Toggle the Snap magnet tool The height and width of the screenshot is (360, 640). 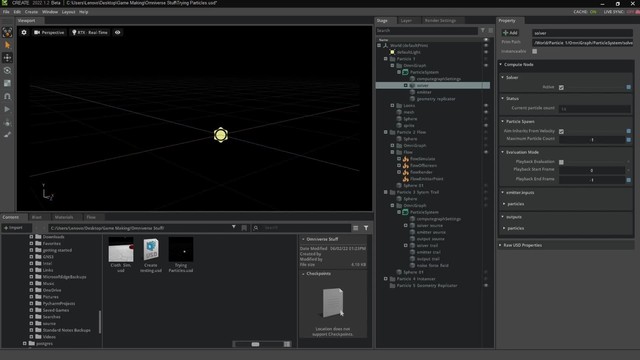pyautogui.click(x=7, y=96)
